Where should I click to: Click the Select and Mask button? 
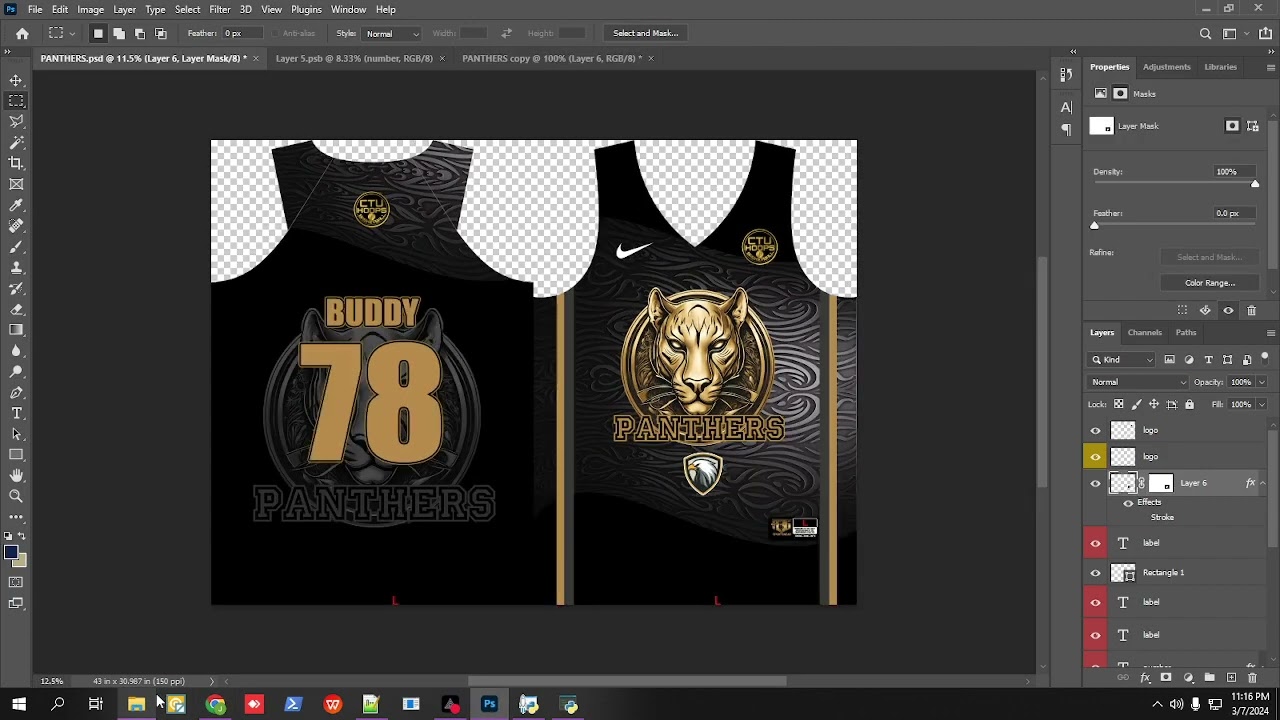coord(645,33)
